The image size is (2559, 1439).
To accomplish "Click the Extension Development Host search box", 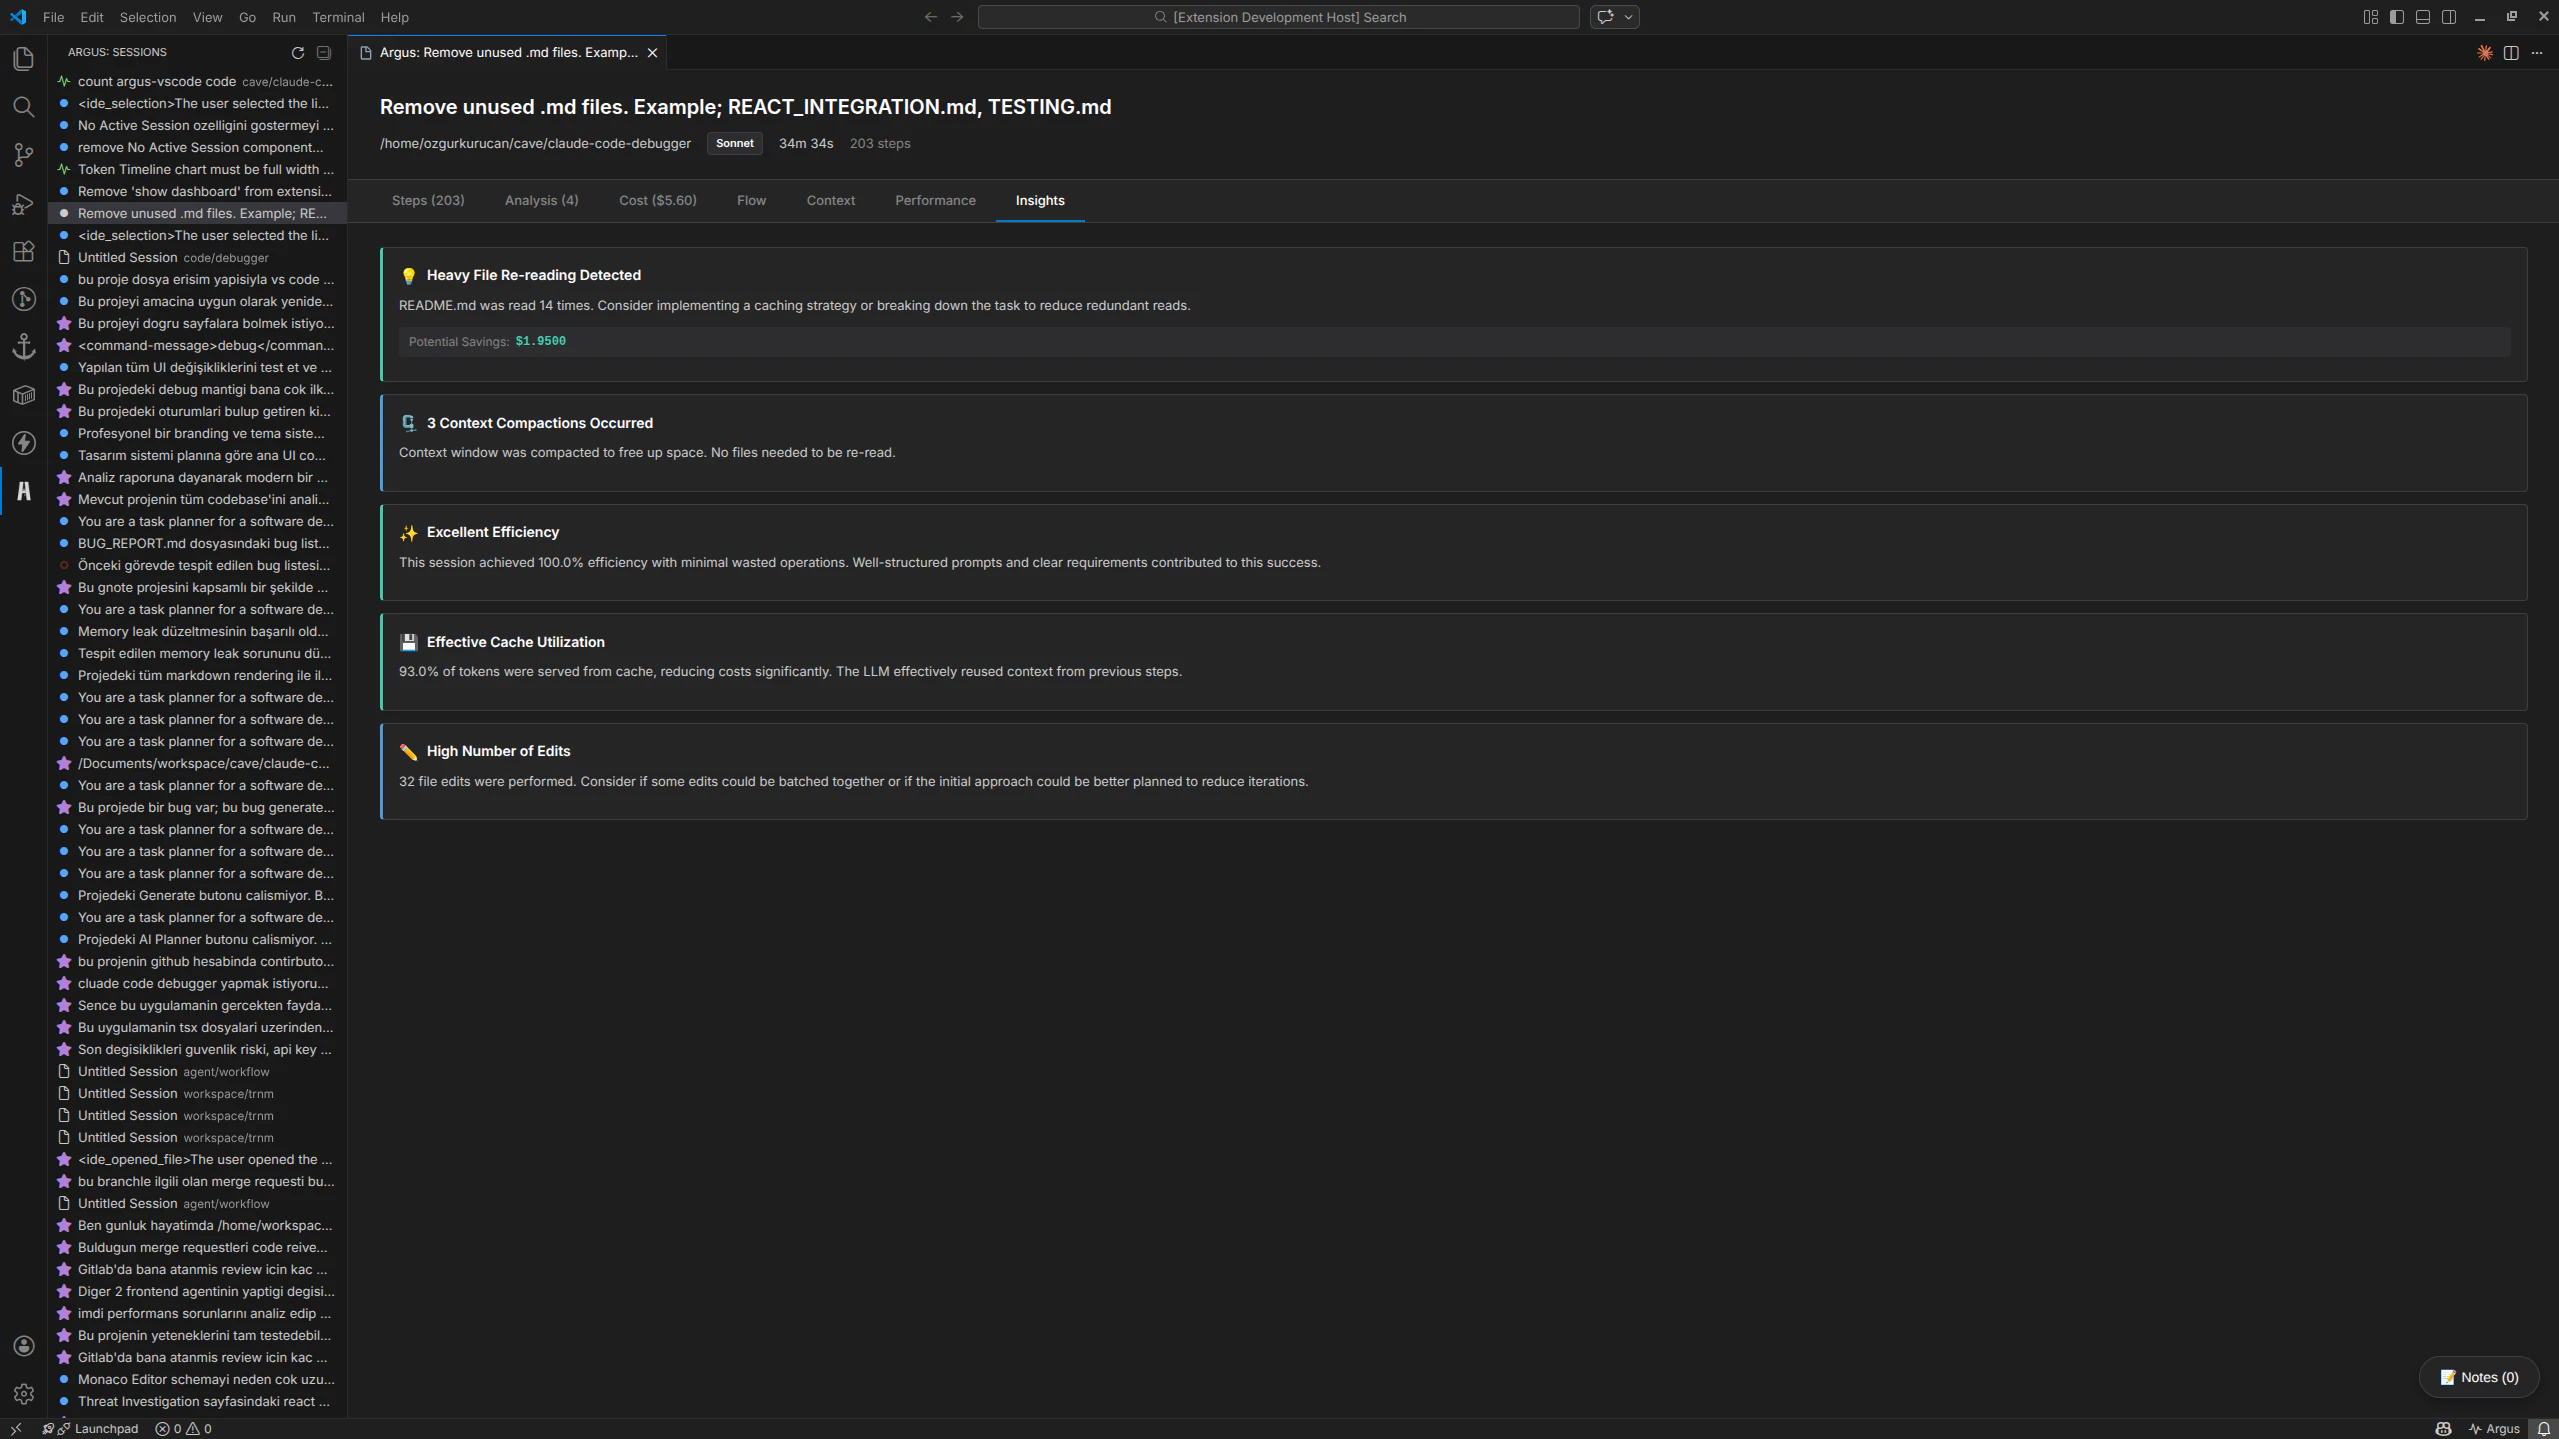I will click(1278, 17).
